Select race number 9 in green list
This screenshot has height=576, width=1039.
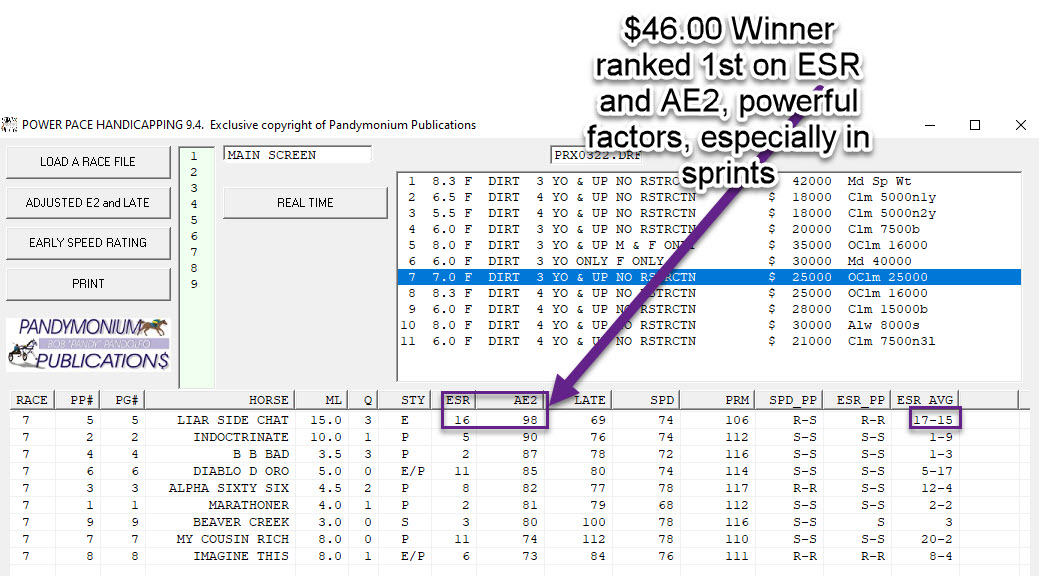193,284
